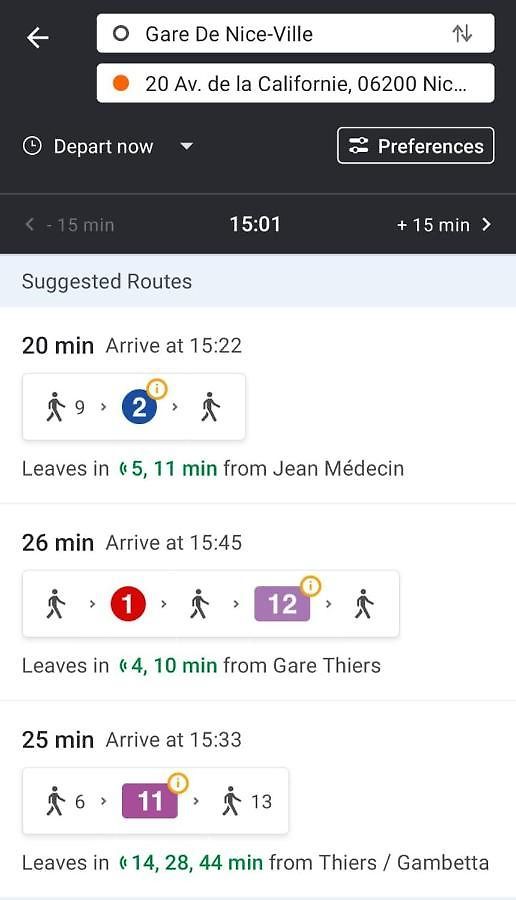
Task: Tap the clock icon beside Depart now
Action: pyautogui.click(x=32, y=146)
